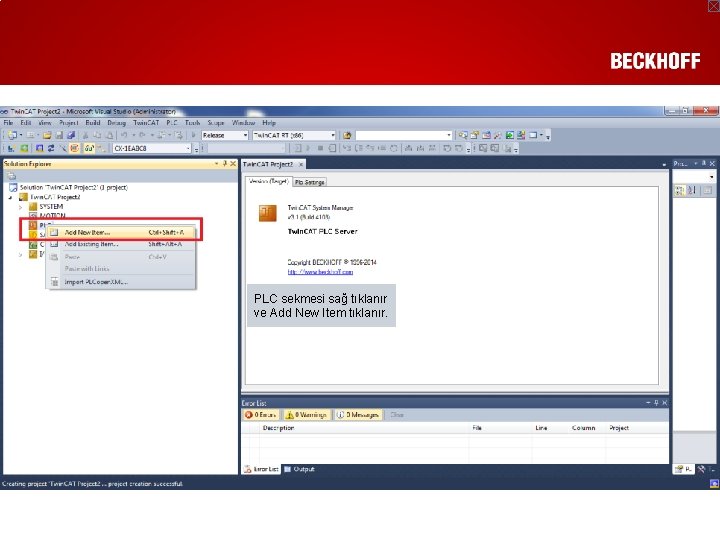Click the New Project toolbar icon

[12, 135]
